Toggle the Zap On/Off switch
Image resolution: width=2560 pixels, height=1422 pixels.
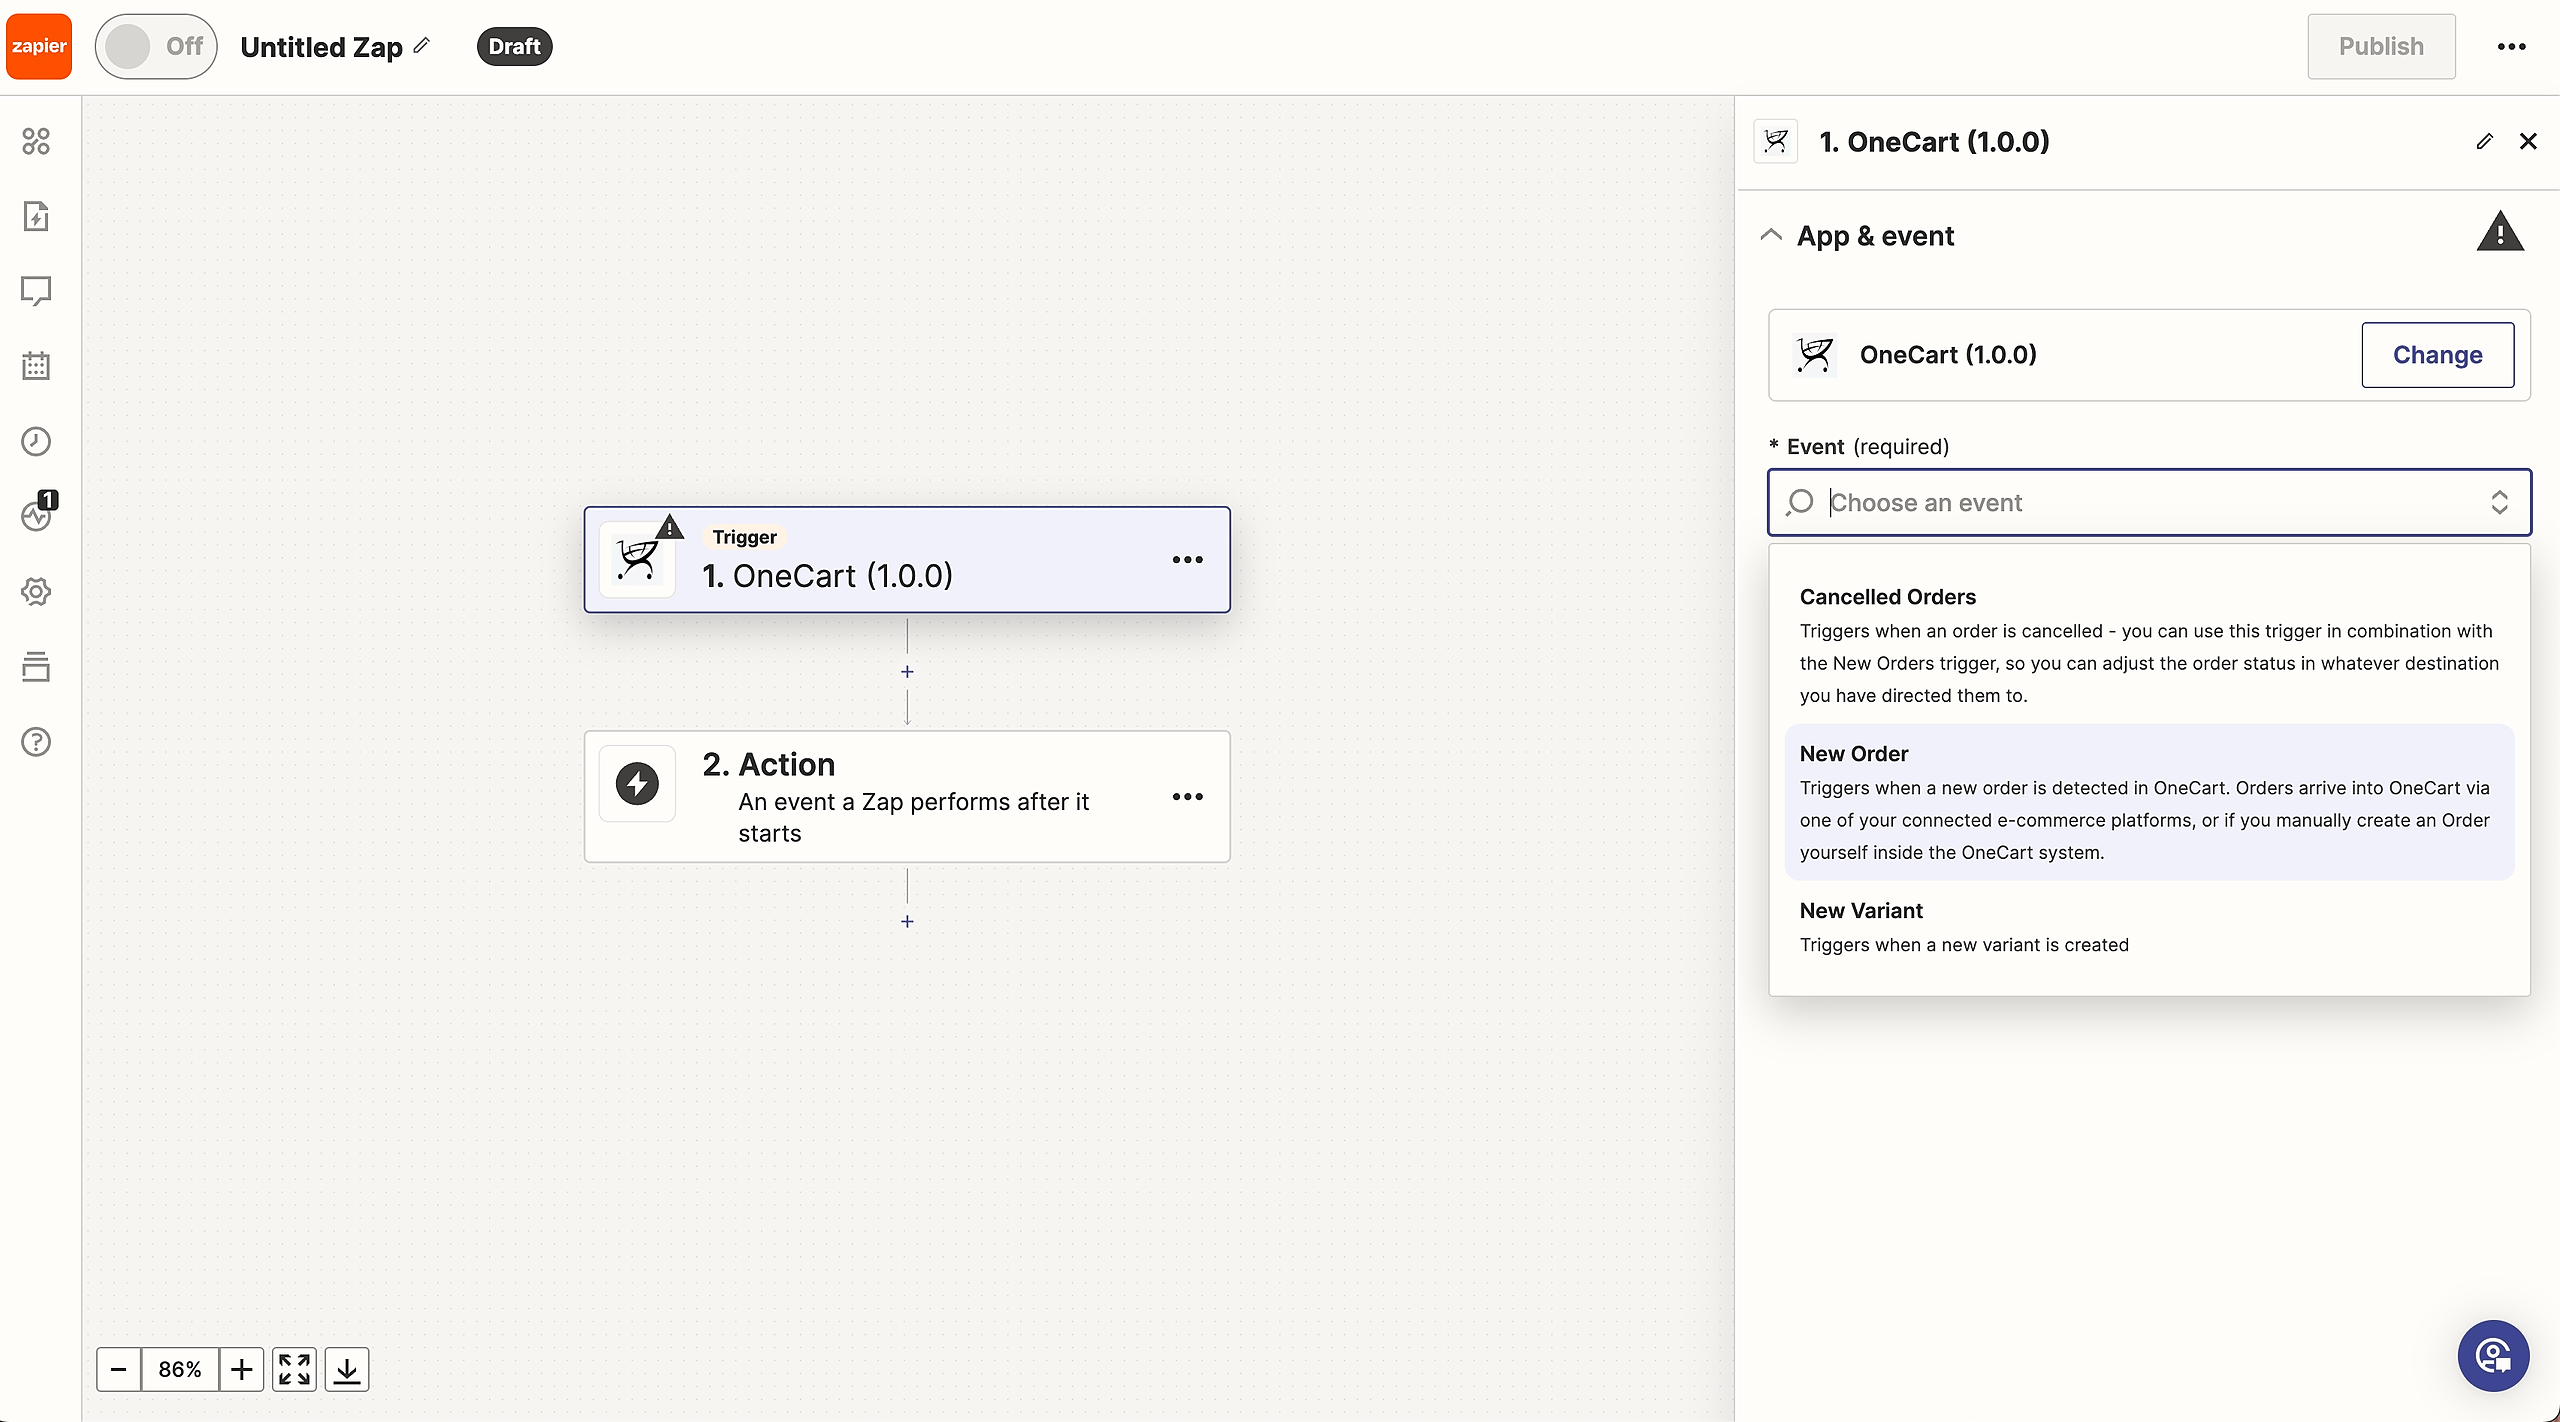(156, 46)
